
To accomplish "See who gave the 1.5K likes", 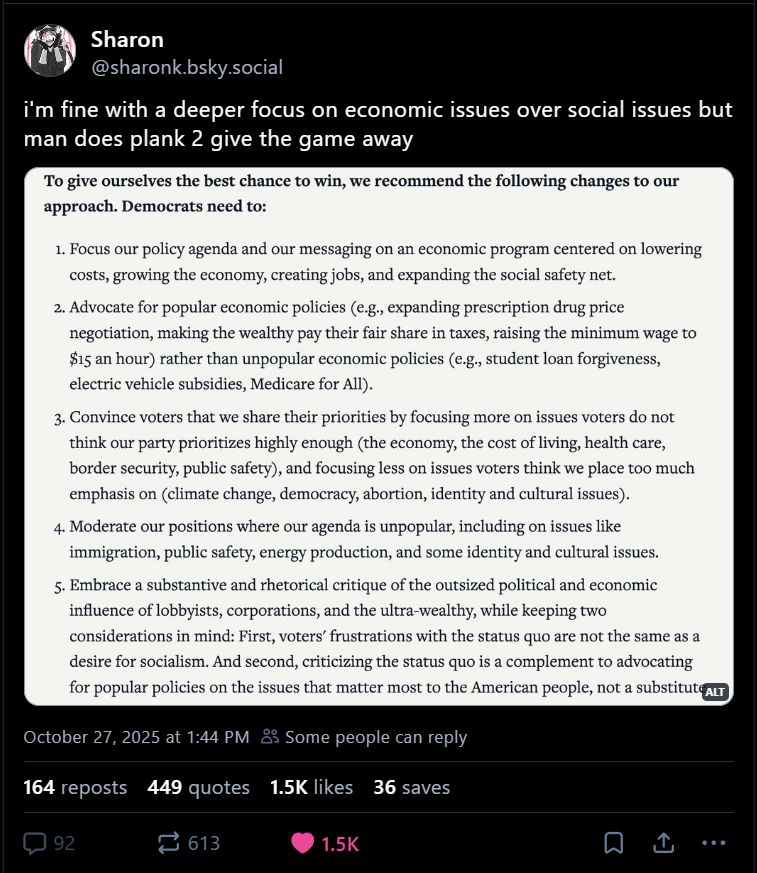I will 312,787.
